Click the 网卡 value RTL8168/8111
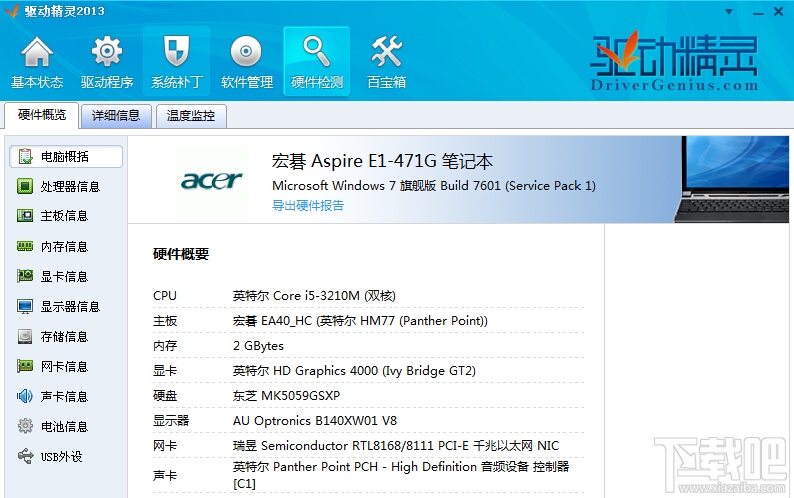 (x=395, y=445)
